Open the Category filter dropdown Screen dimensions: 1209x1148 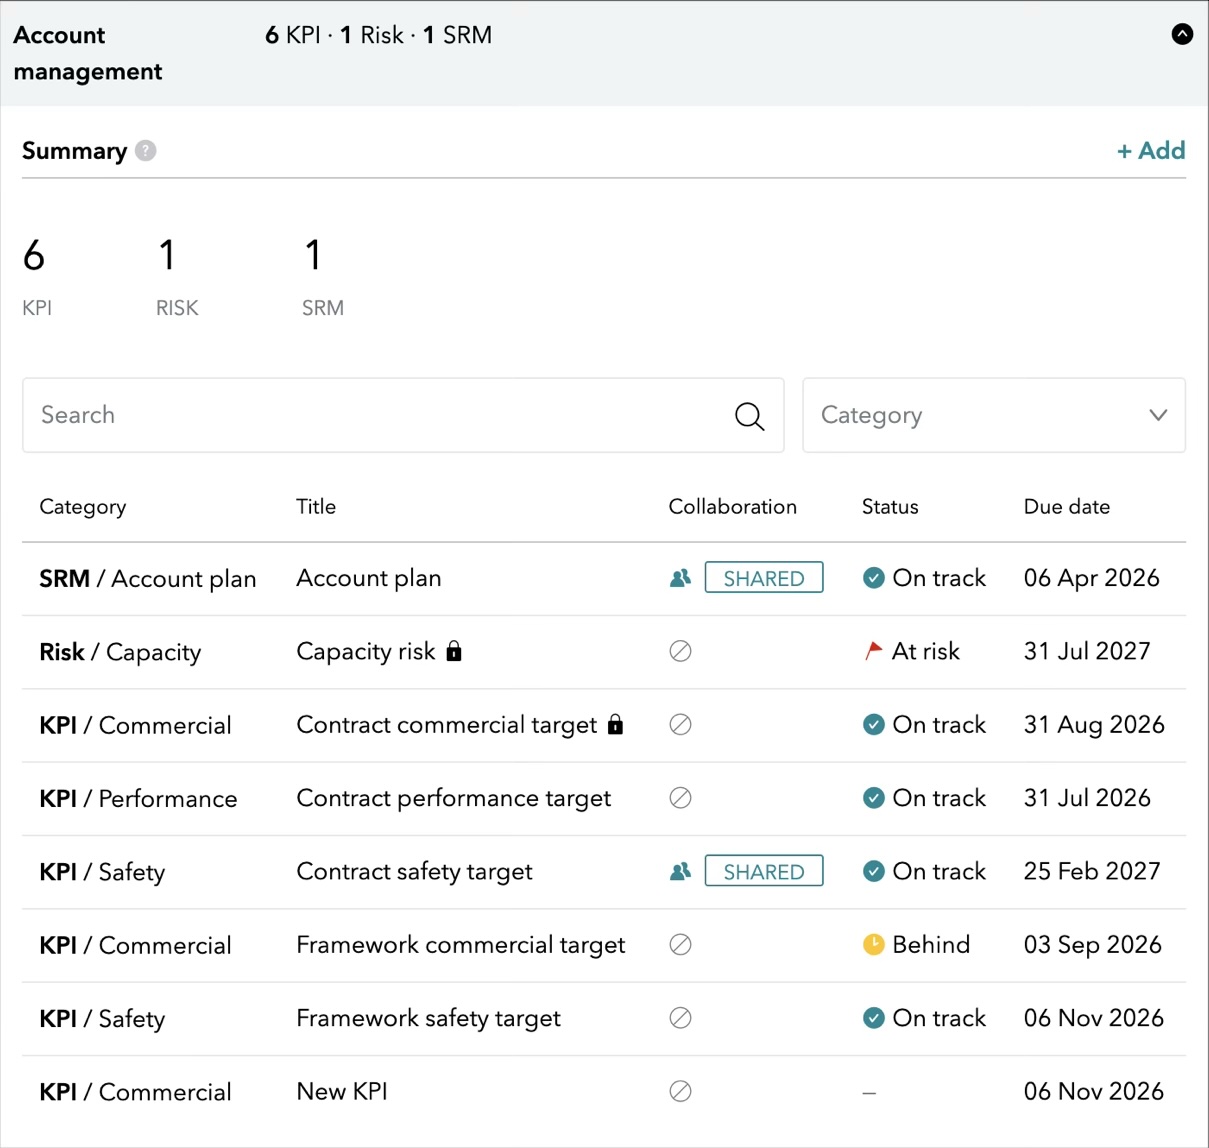coord(994,415)
